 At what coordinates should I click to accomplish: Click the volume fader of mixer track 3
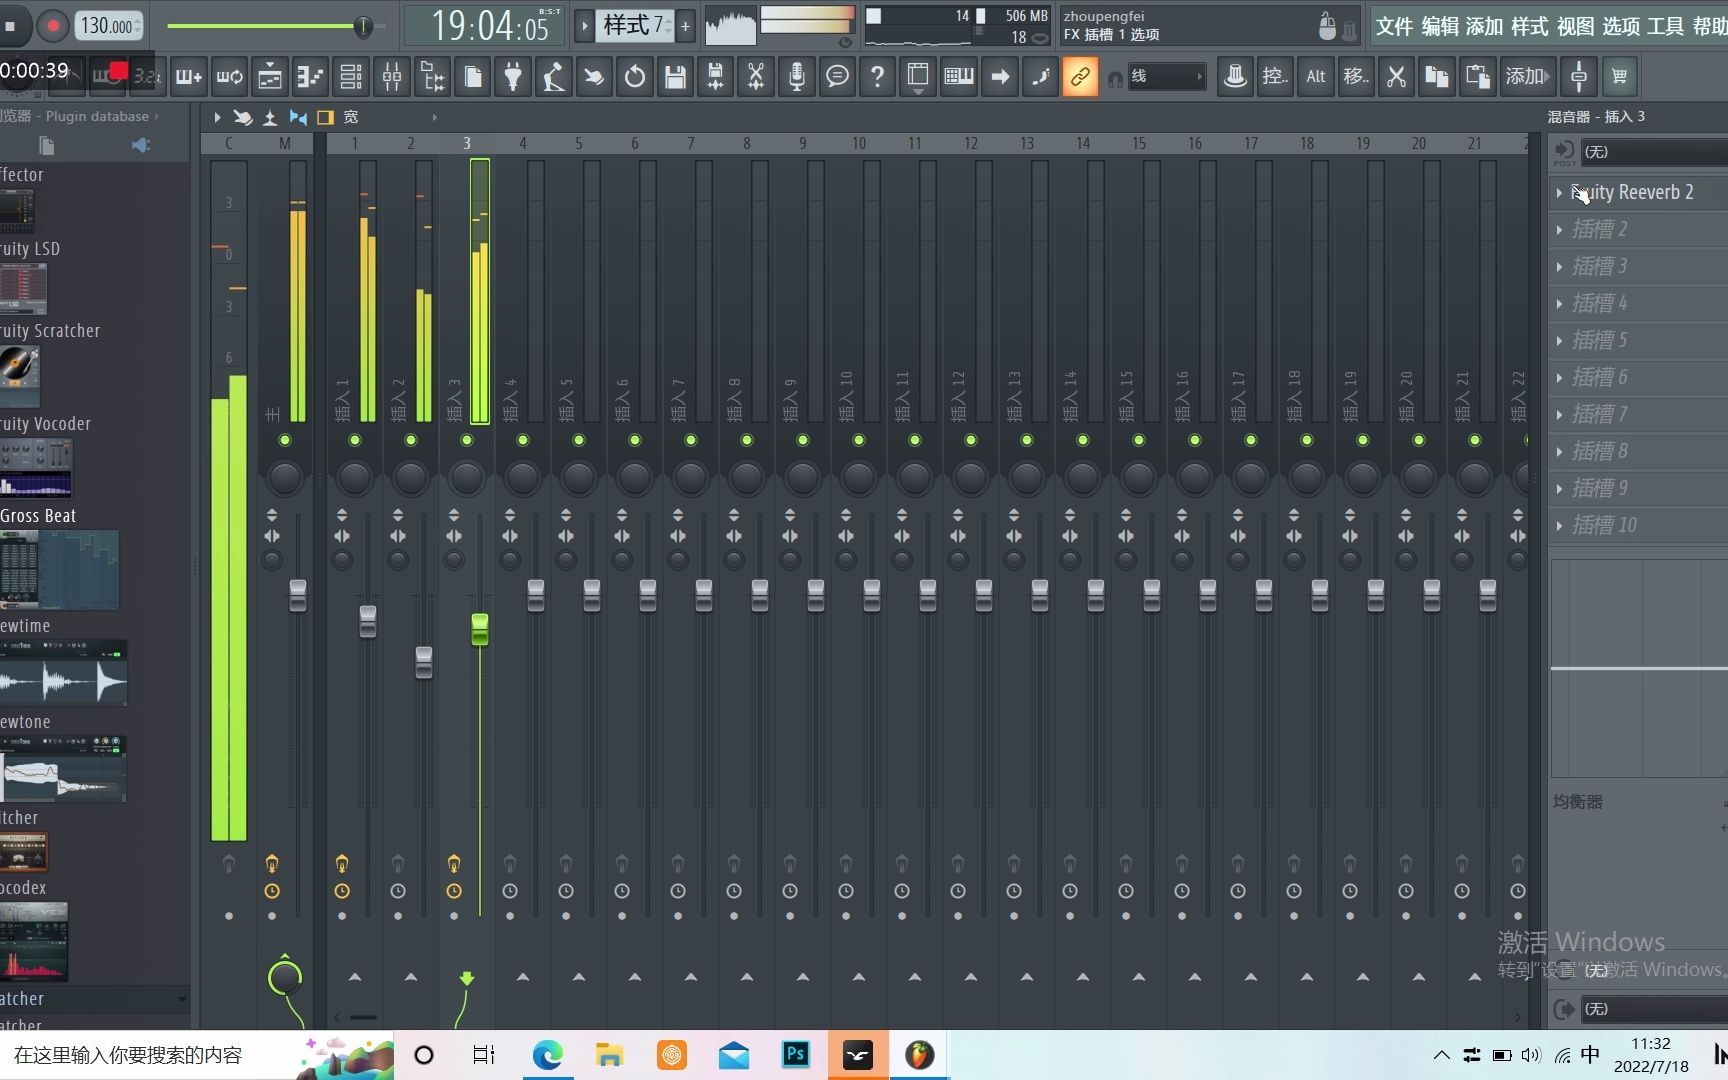point(480,629)
